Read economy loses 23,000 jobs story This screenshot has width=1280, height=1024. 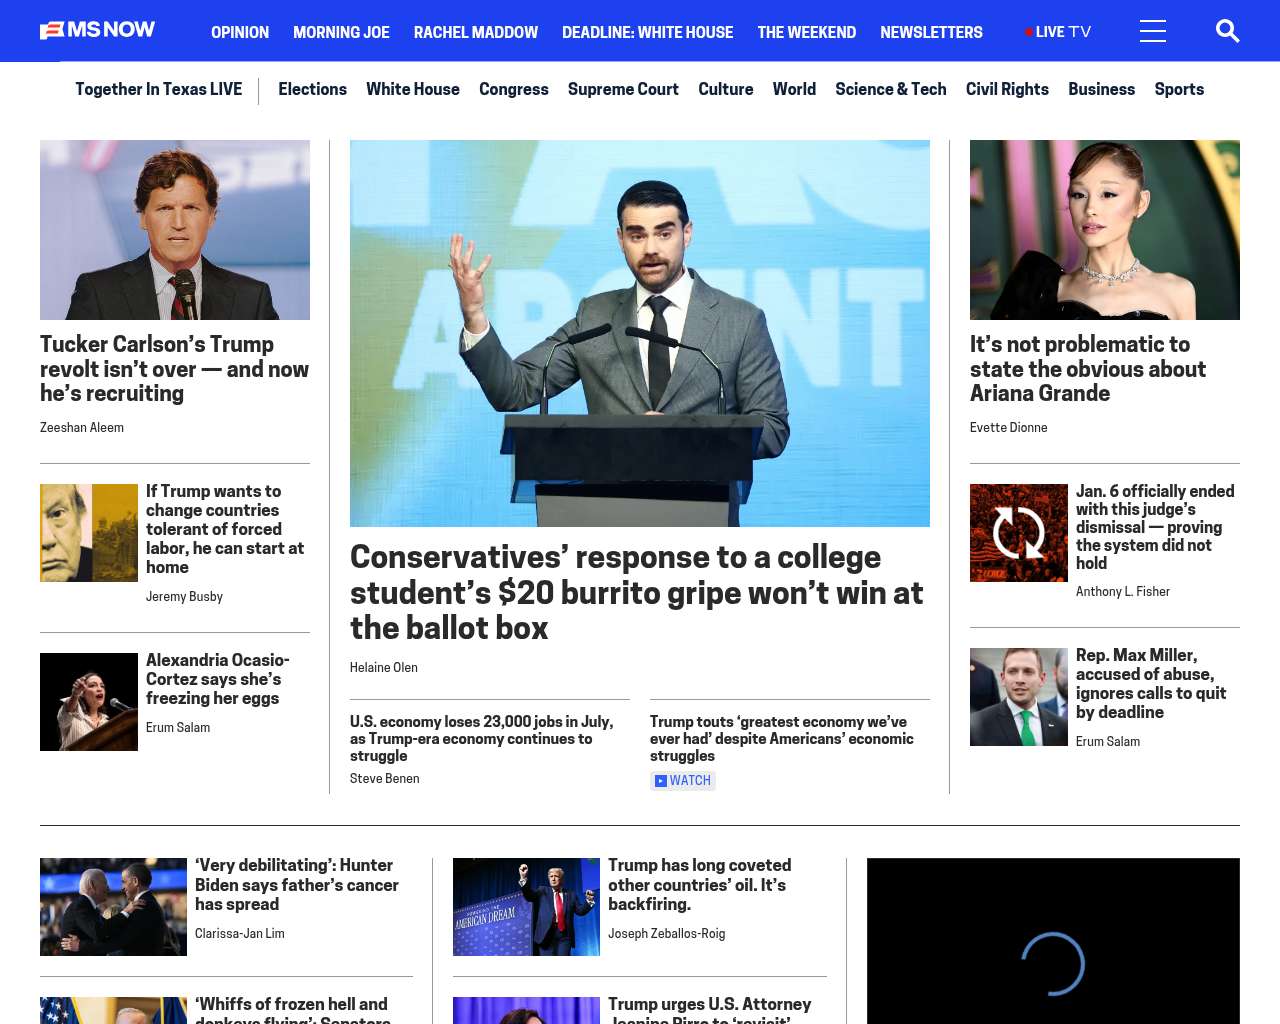[482, 739]
